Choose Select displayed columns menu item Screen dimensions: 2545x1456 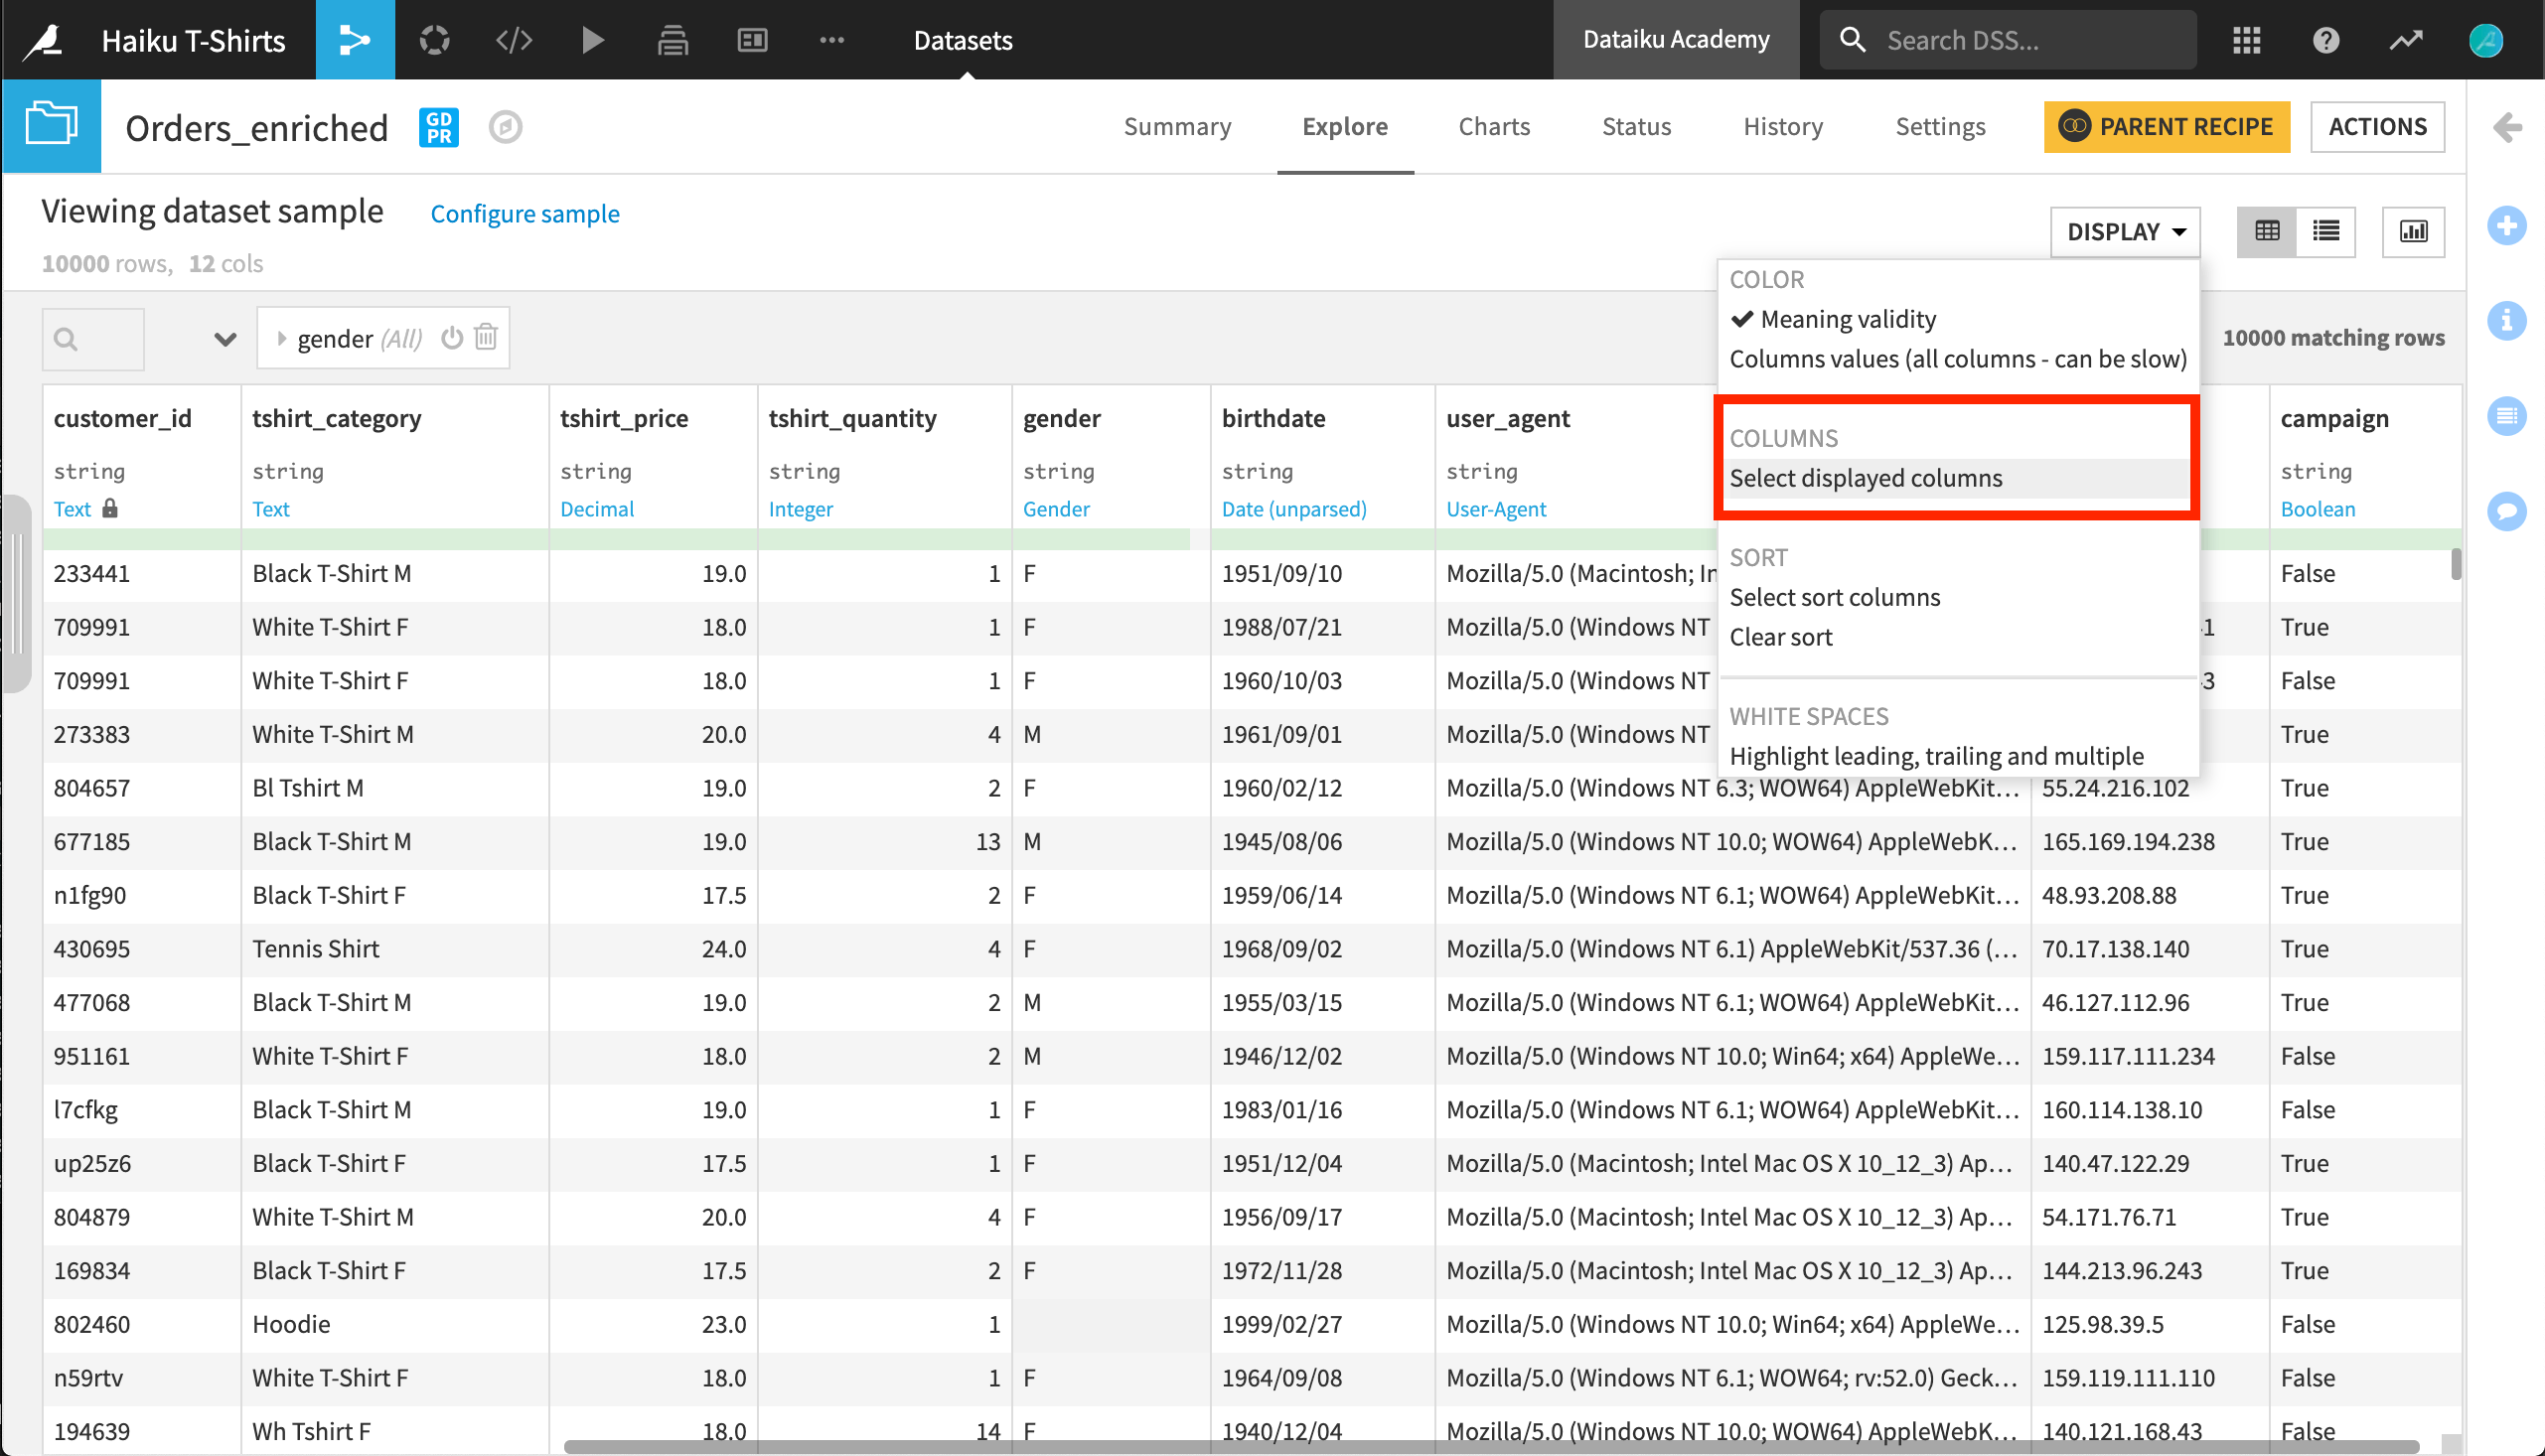pos(1866,478)
